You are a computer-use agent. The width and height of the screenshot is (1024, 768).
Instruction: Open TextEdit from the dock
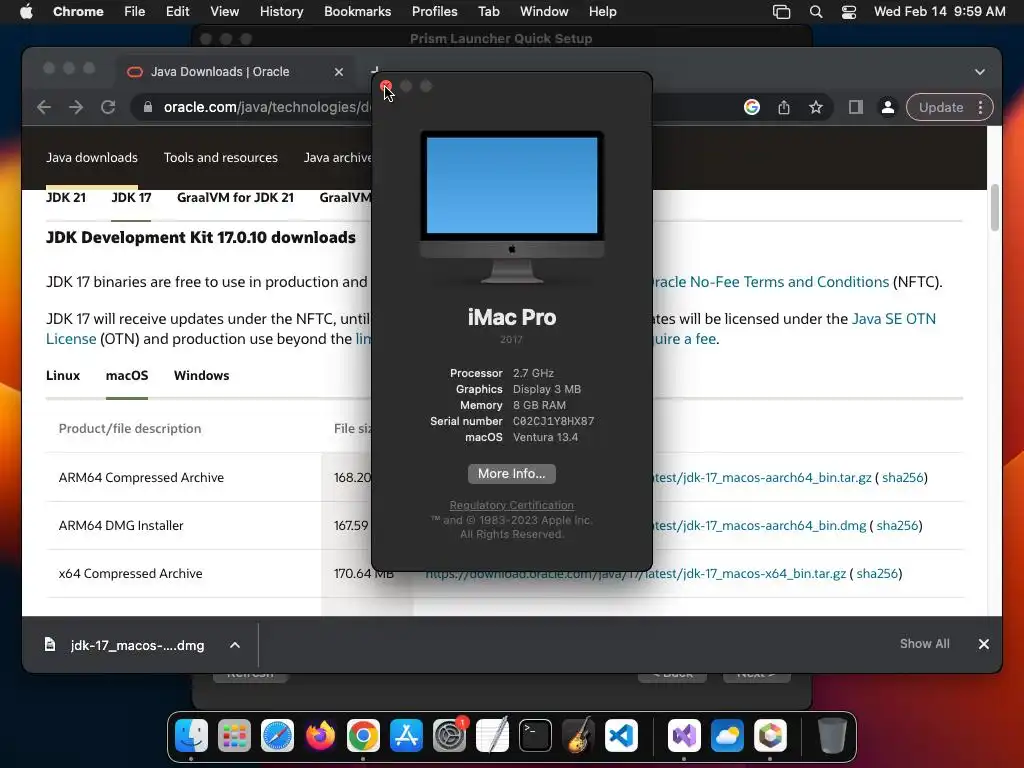pyautogui.click(x=492, y=735)
